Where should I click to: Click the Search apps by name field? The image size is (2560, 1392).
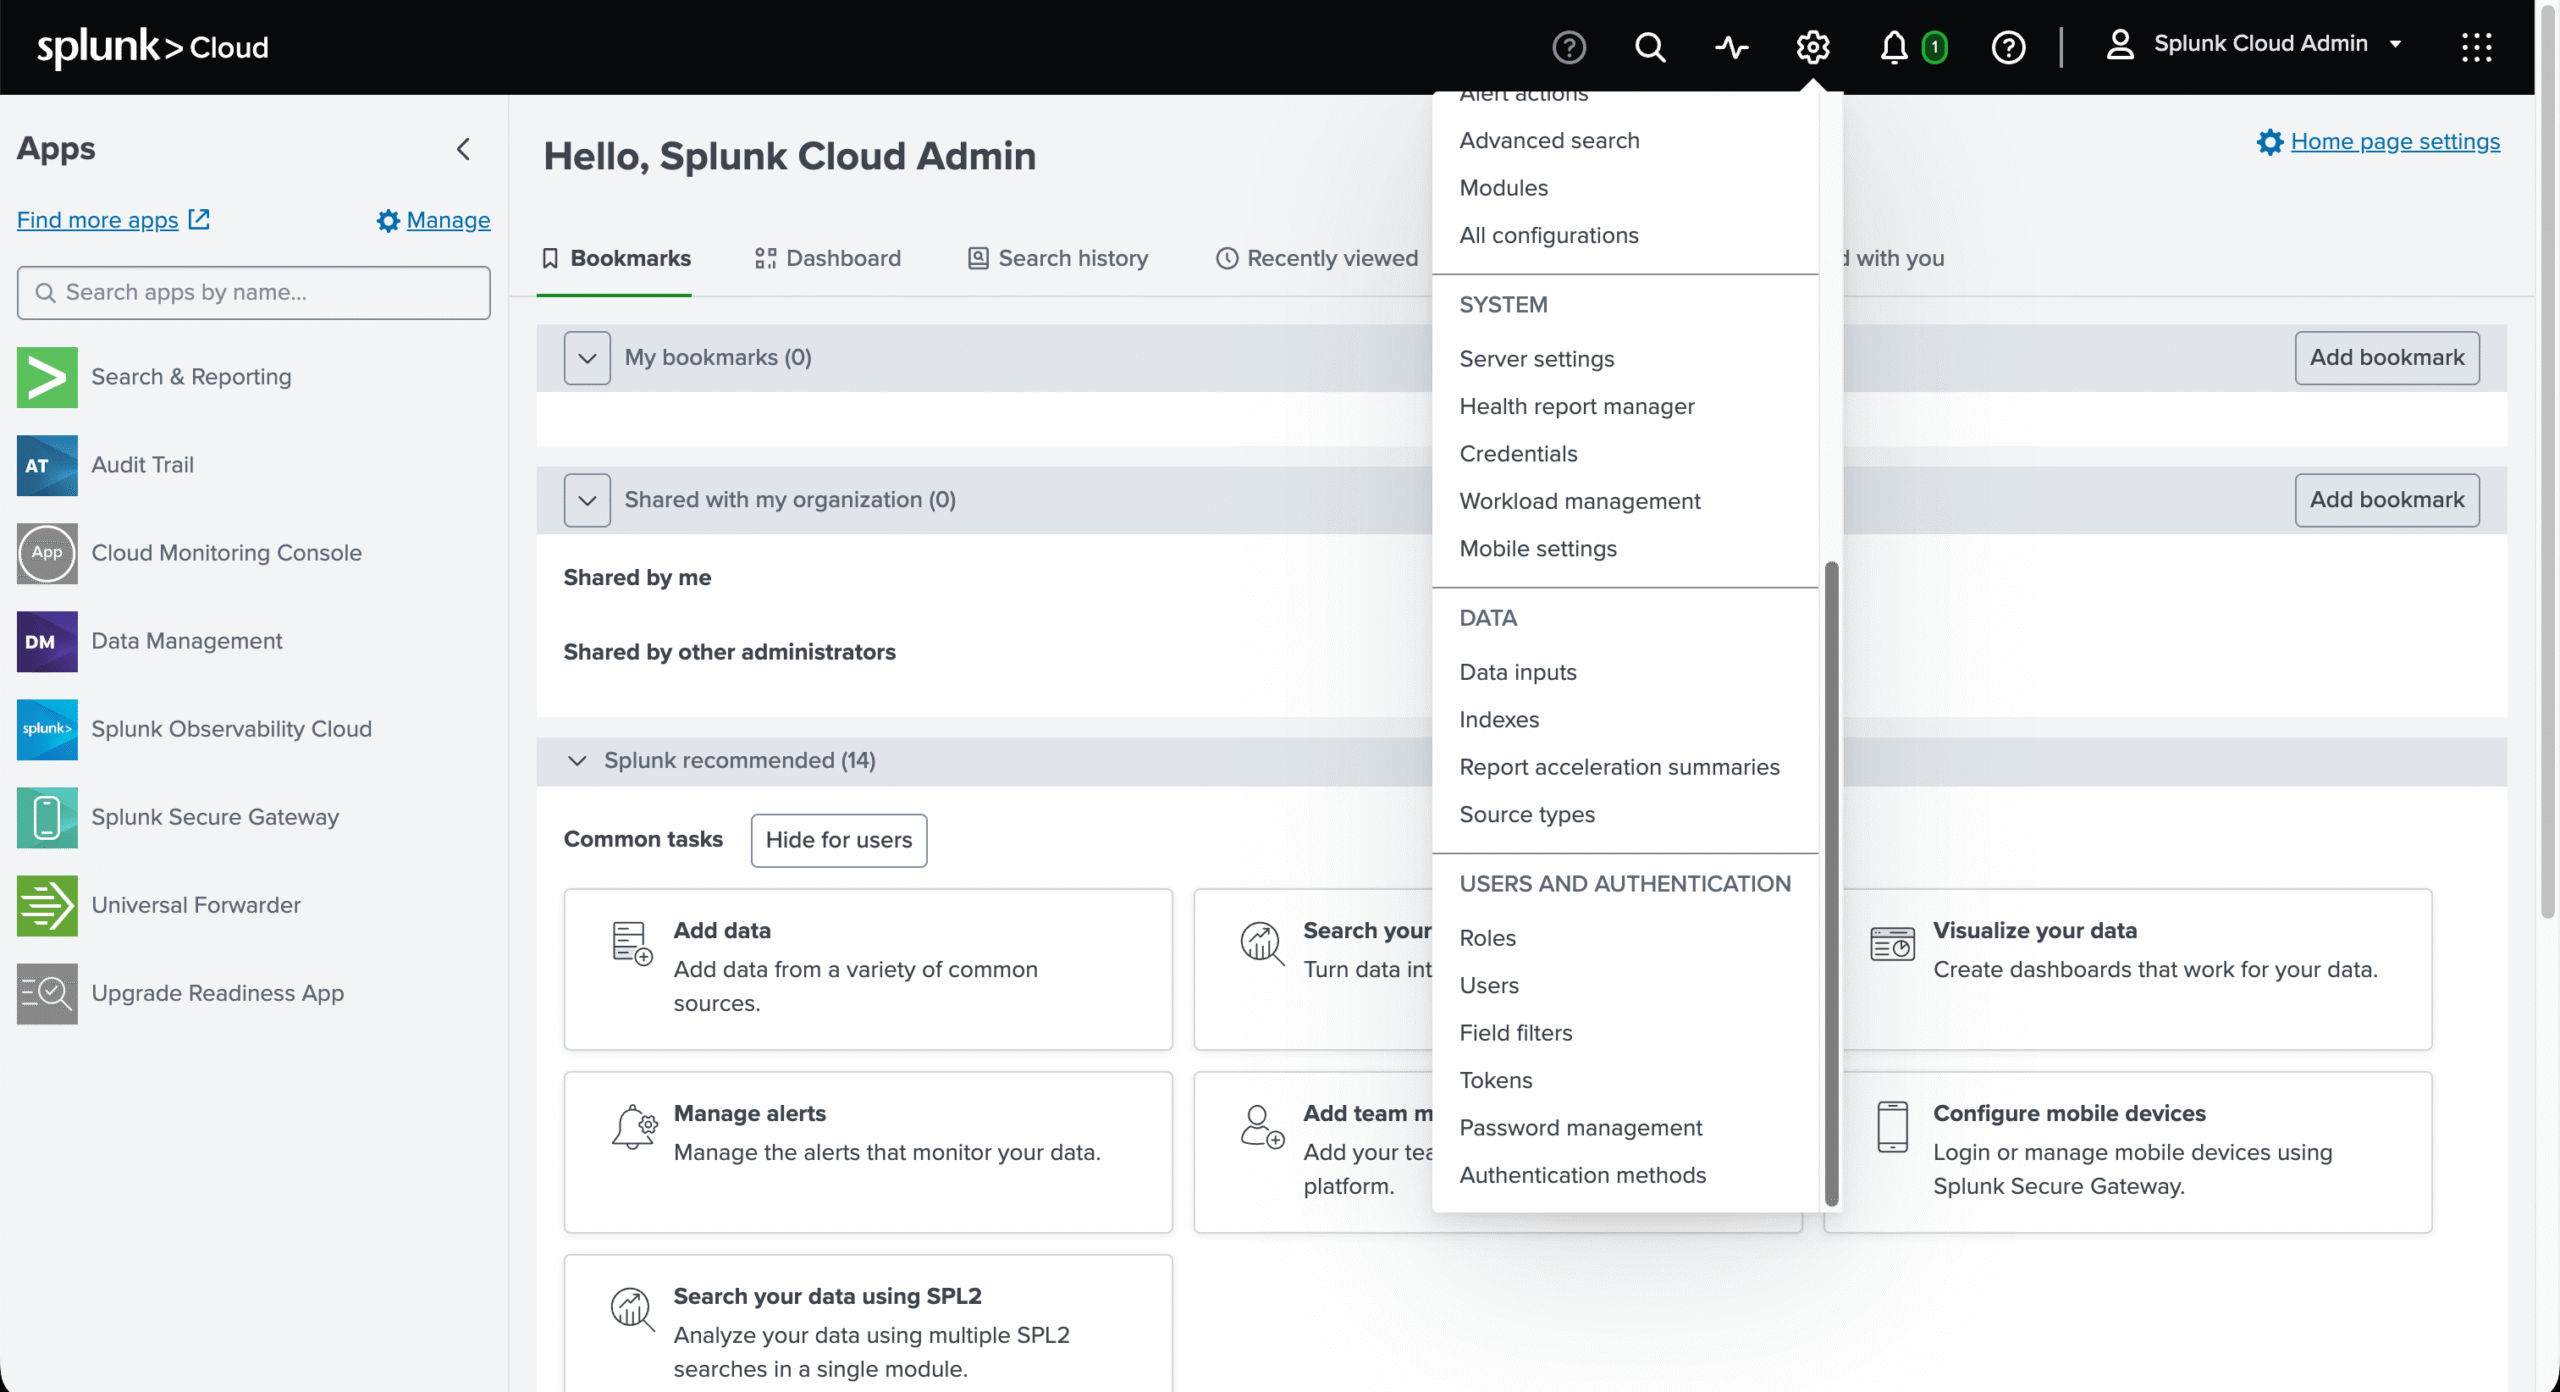pyautogui.click(x=254, y=293)
